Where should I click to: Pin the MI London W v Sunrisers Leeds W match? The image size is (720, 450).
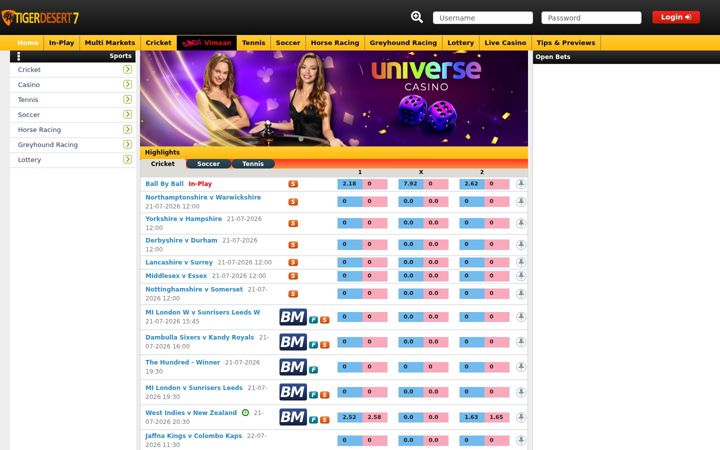(x=521, y=317)
